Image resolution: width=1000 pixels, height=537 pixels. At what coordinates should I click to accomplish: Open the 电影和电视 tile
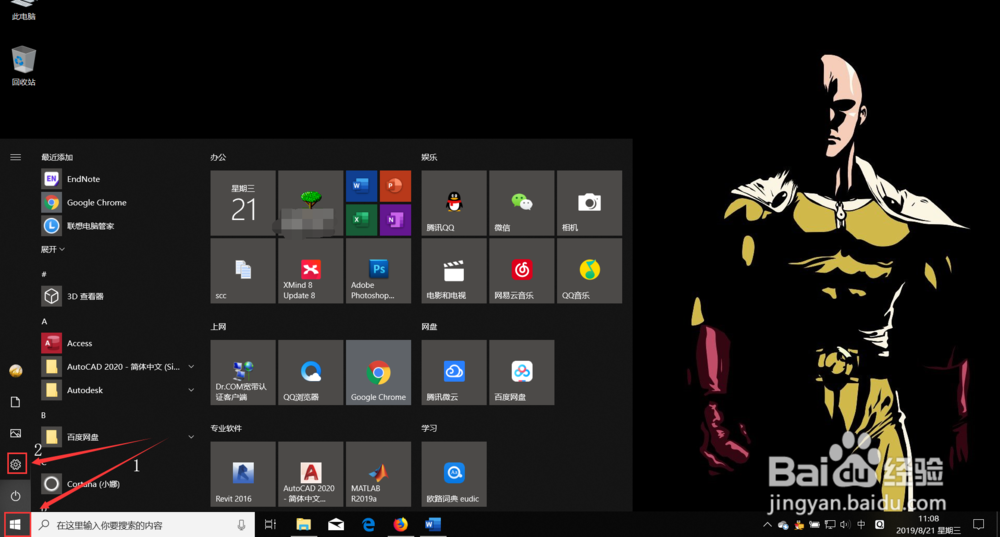453,270
